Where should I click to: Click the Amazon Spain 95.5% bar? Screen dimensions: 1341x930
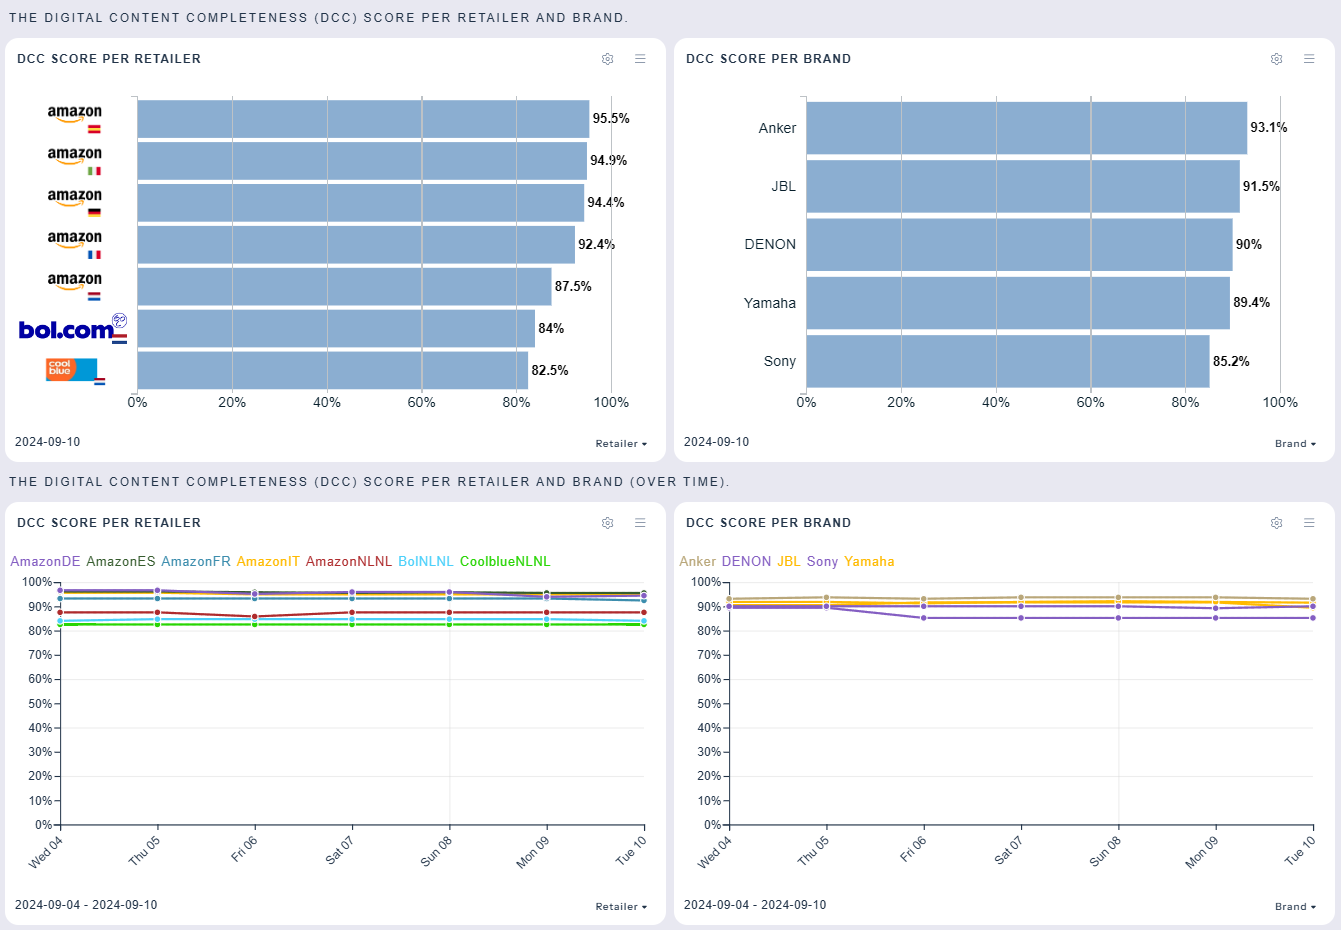tap(362, 119)
